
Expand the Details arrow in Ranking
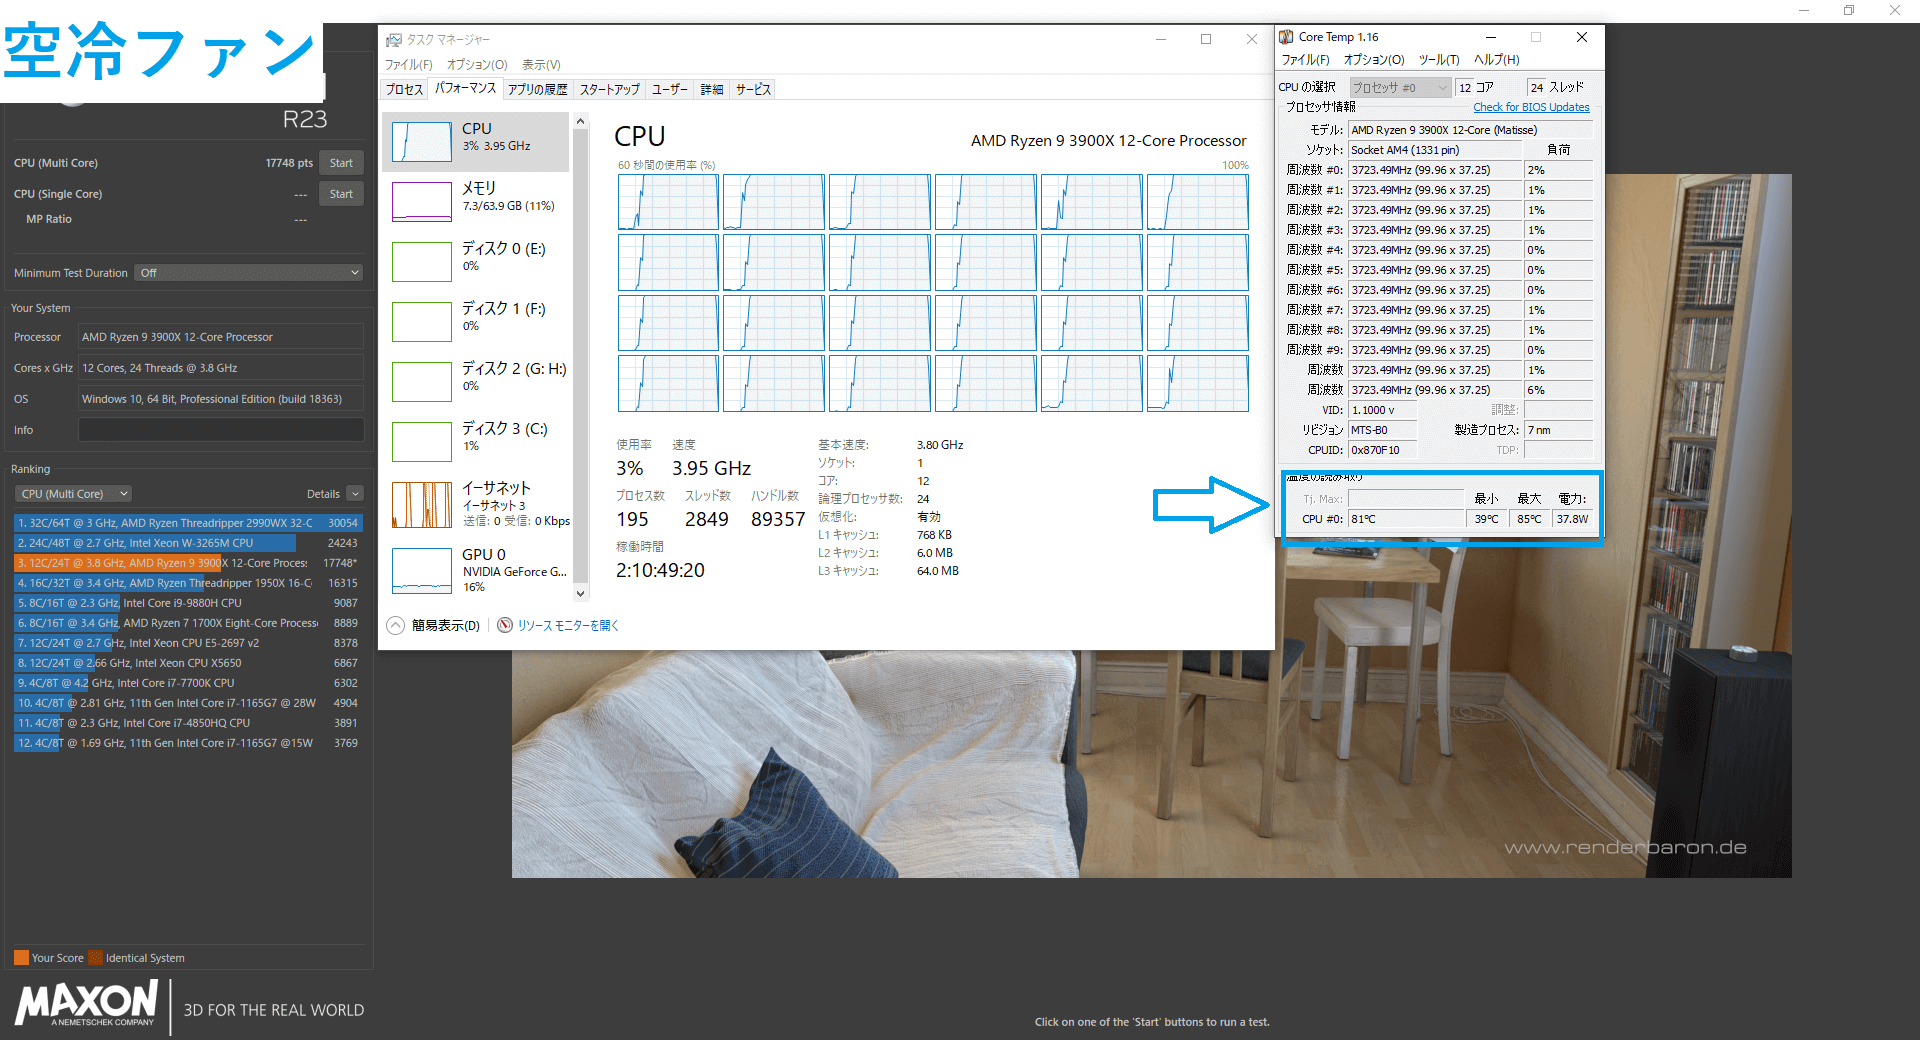355,494
